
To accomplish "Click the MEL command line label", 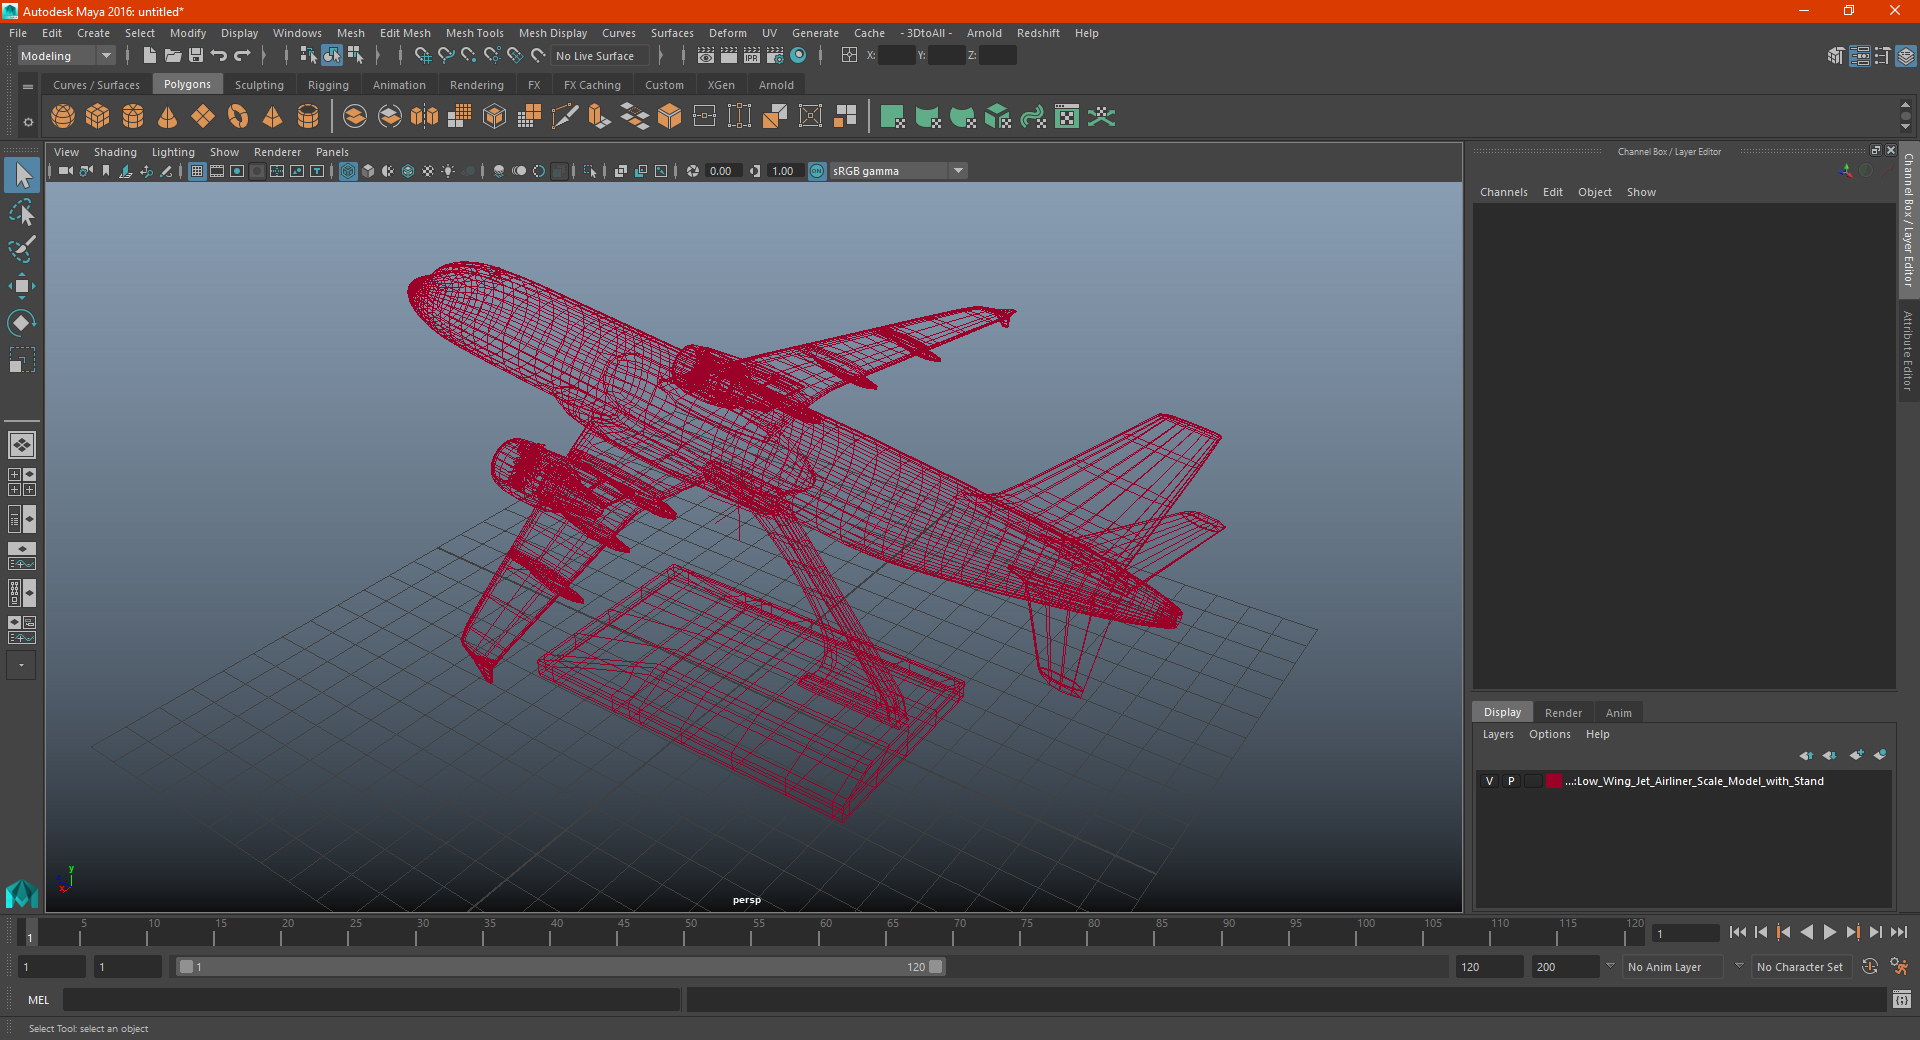I will click(x=38, y=1000).
